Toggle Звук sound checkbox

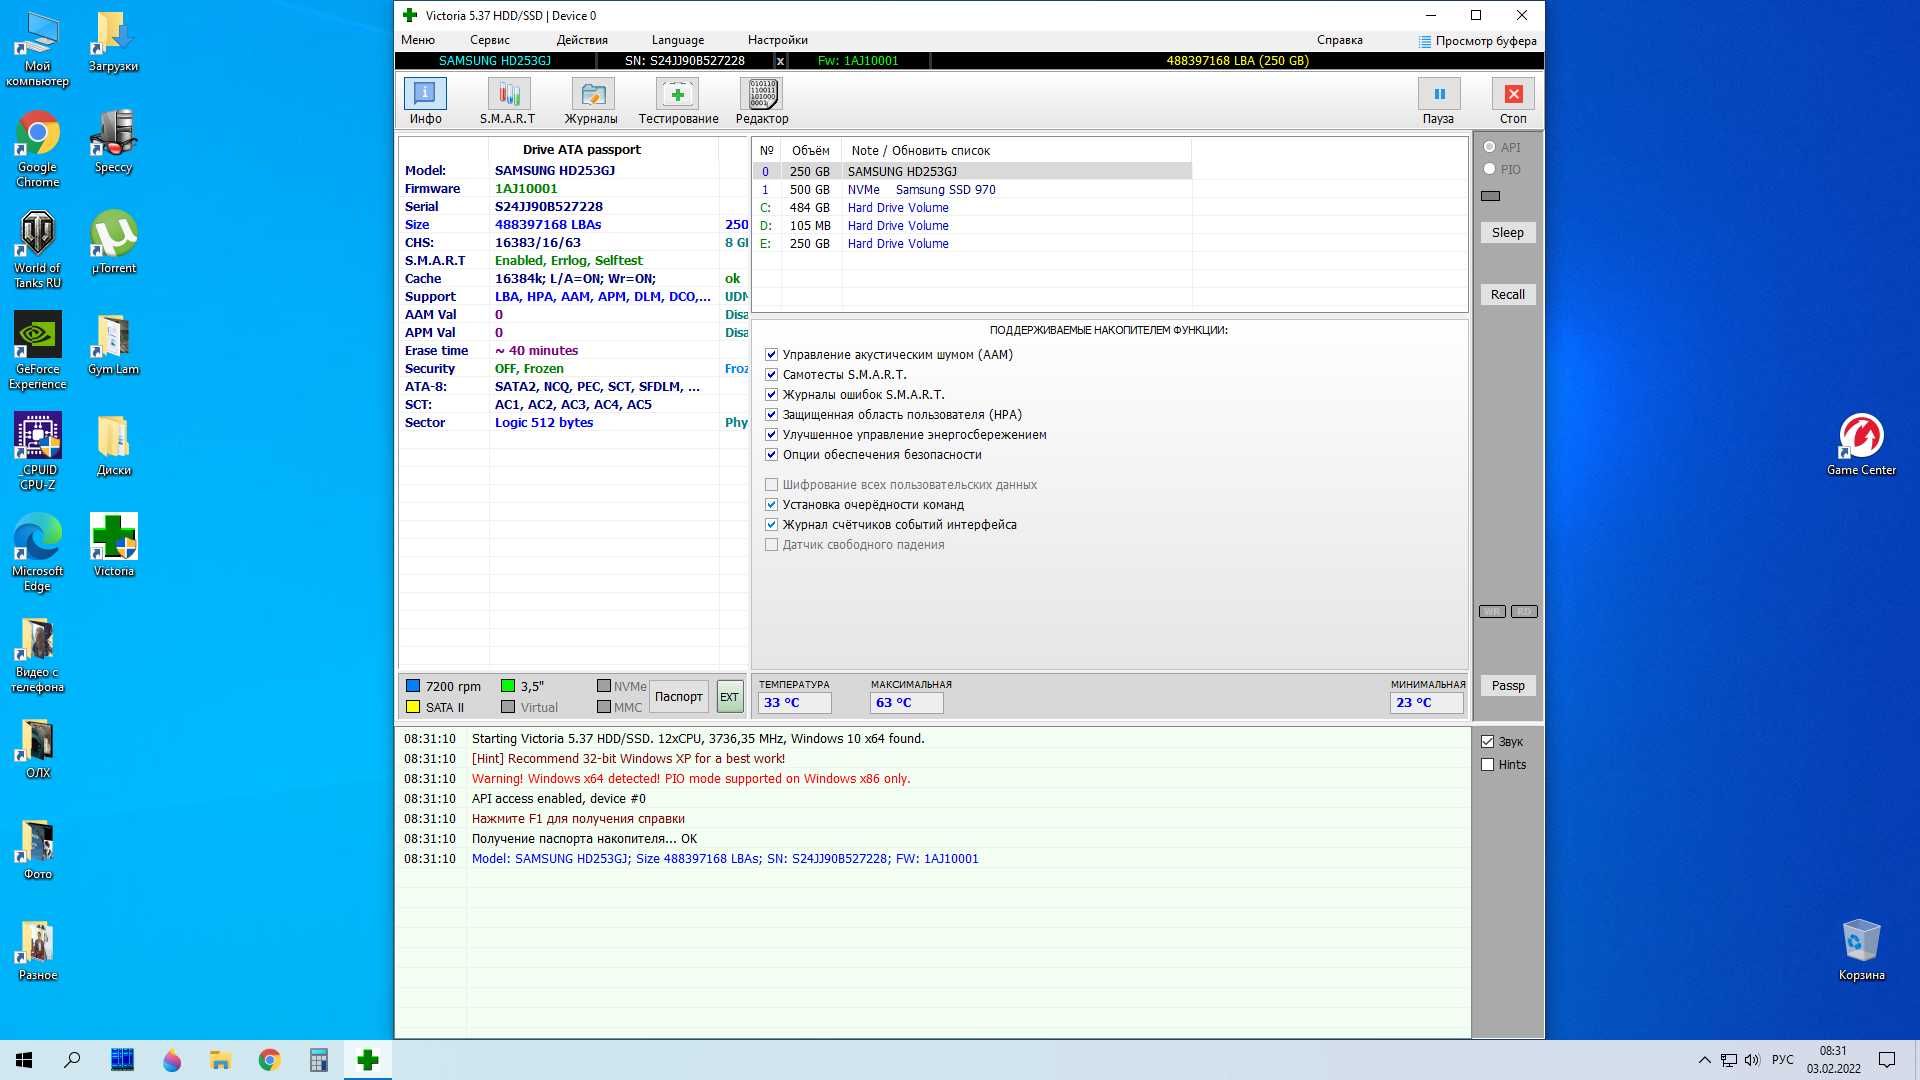[1487, 742]
